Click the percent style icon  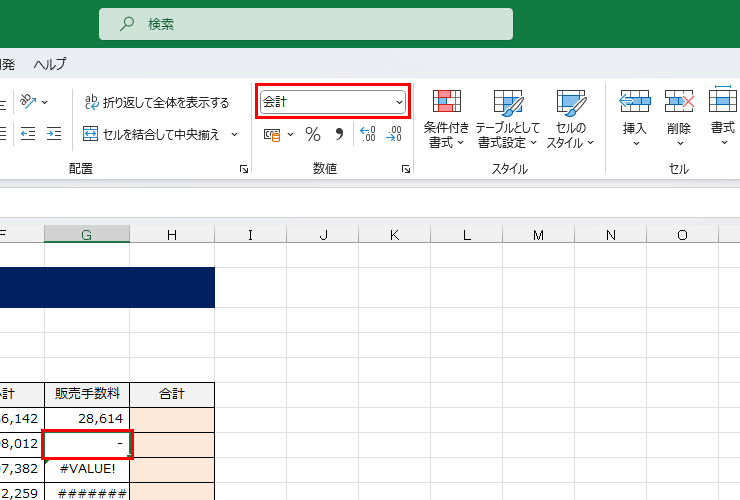313,134
